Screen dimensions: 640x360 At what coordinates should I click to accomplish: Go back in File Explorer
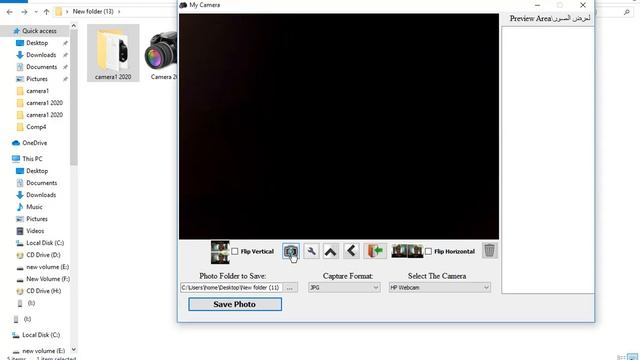tap(9, 12)
